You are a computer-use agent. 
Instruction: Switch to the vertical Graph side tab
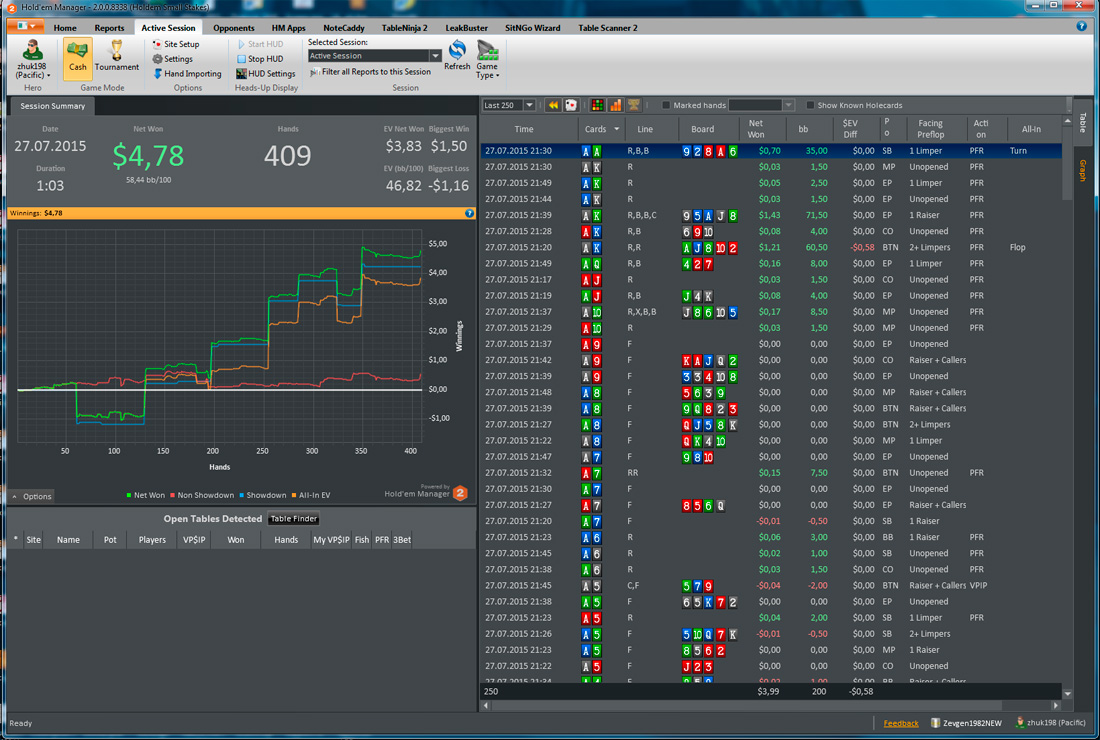1082,170
